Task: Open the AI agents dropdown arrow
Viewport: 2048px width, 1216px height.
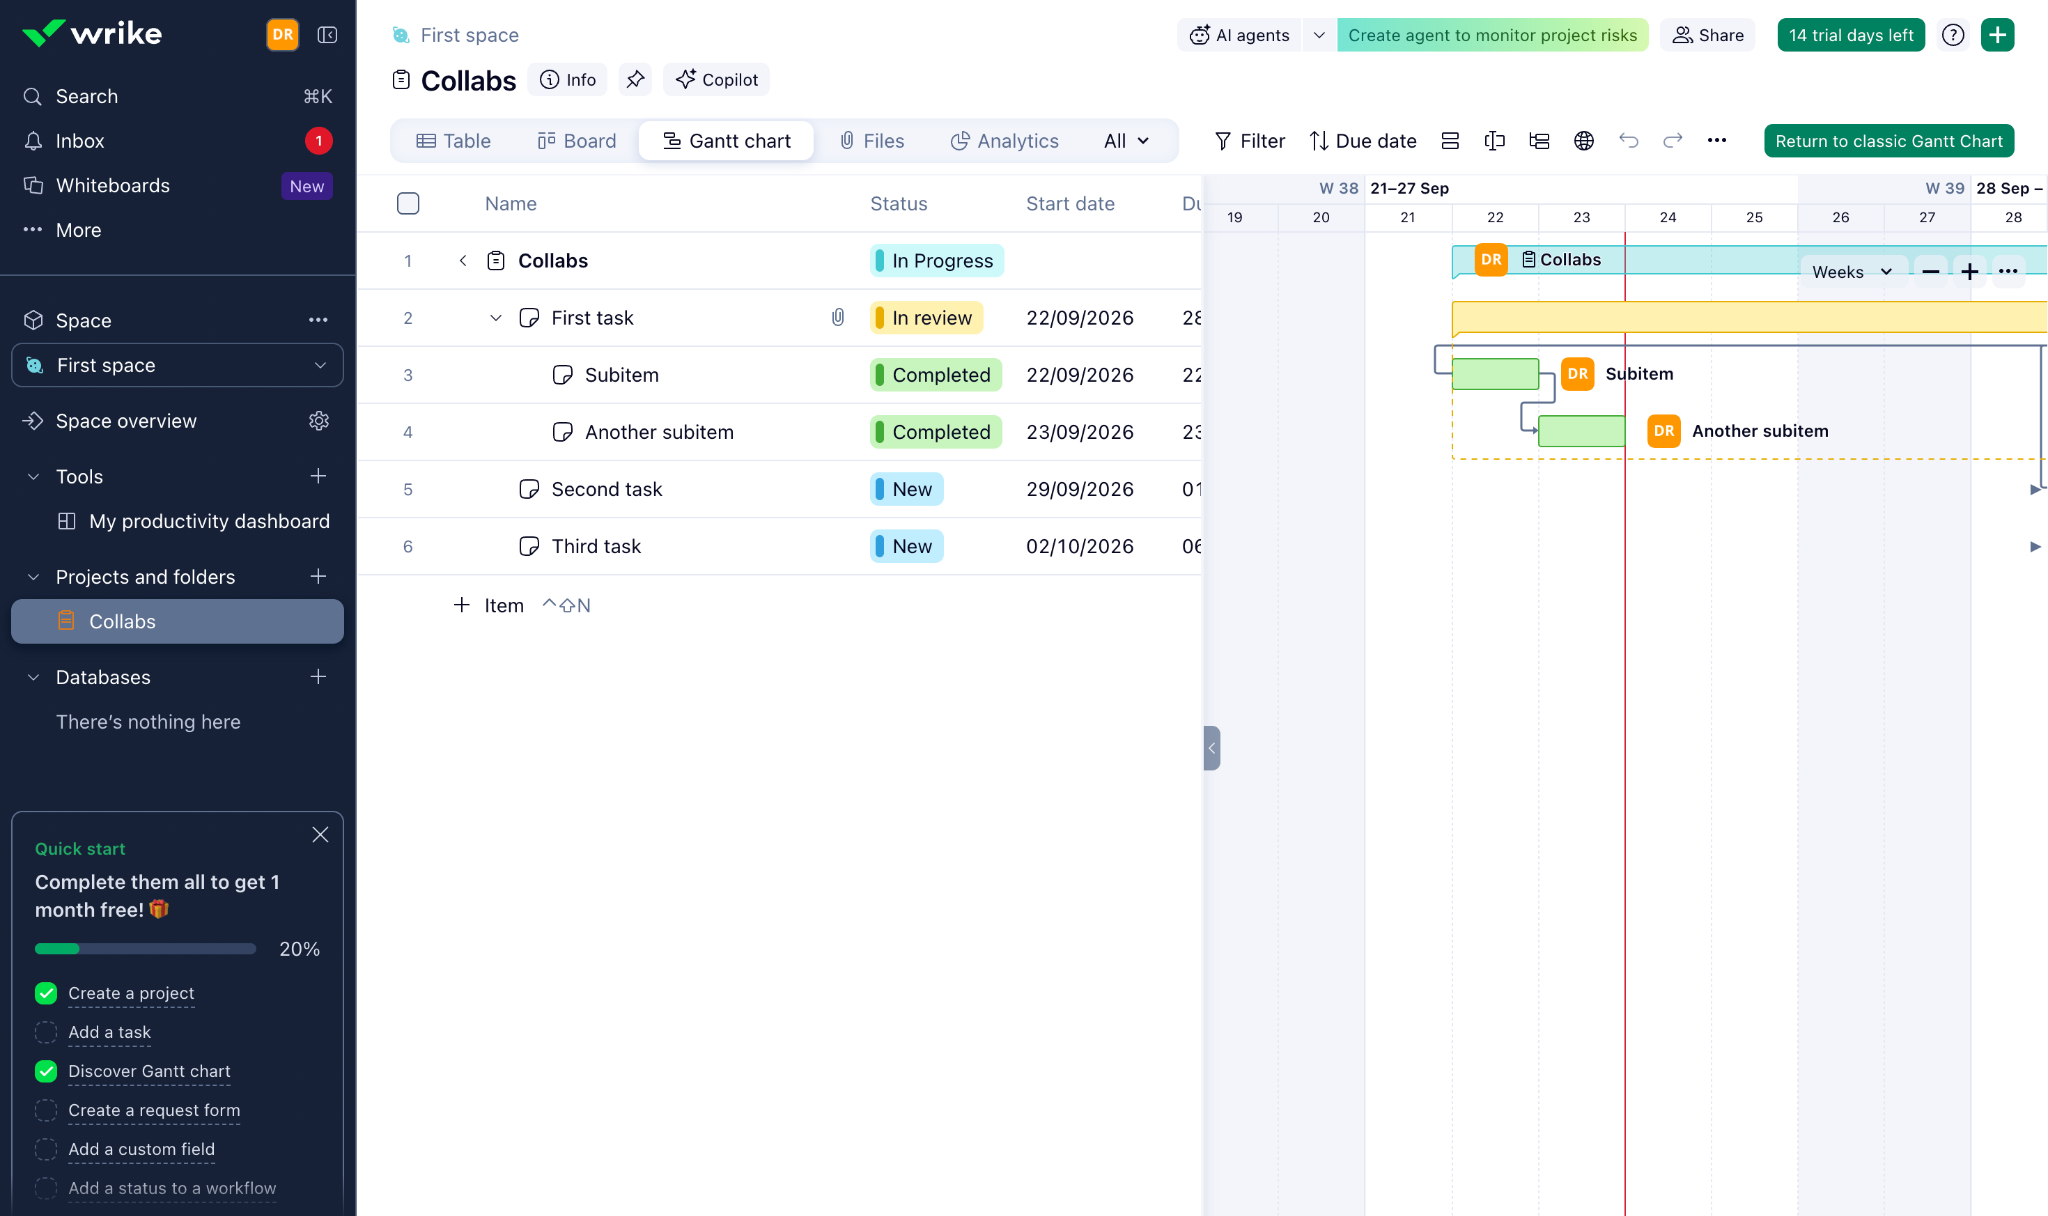Action: pyautogui.click(x=1319, y=35)
